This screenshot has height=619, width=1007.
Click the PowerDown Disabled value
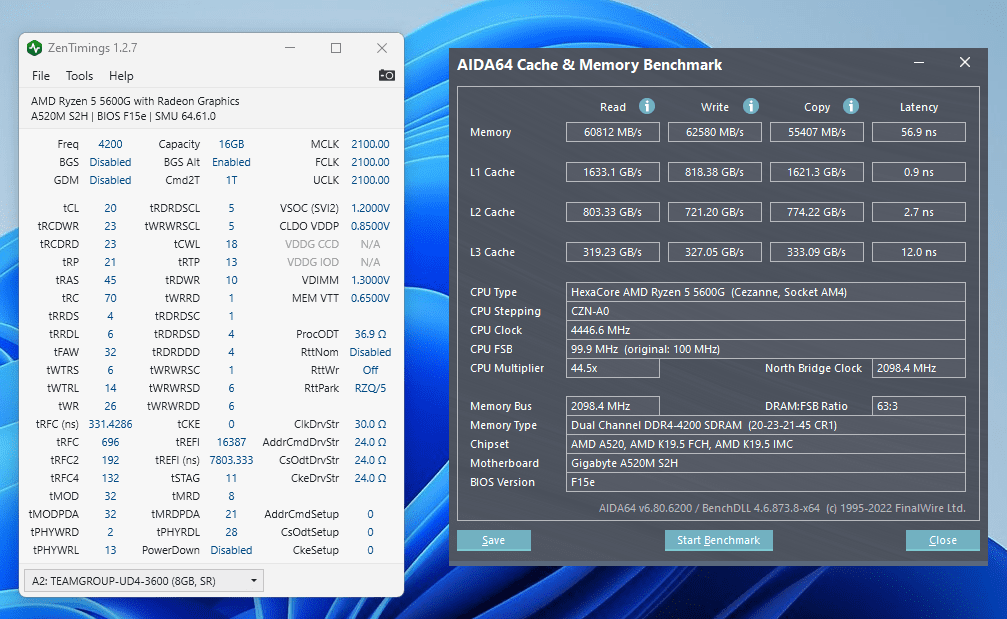click(231, 550)
